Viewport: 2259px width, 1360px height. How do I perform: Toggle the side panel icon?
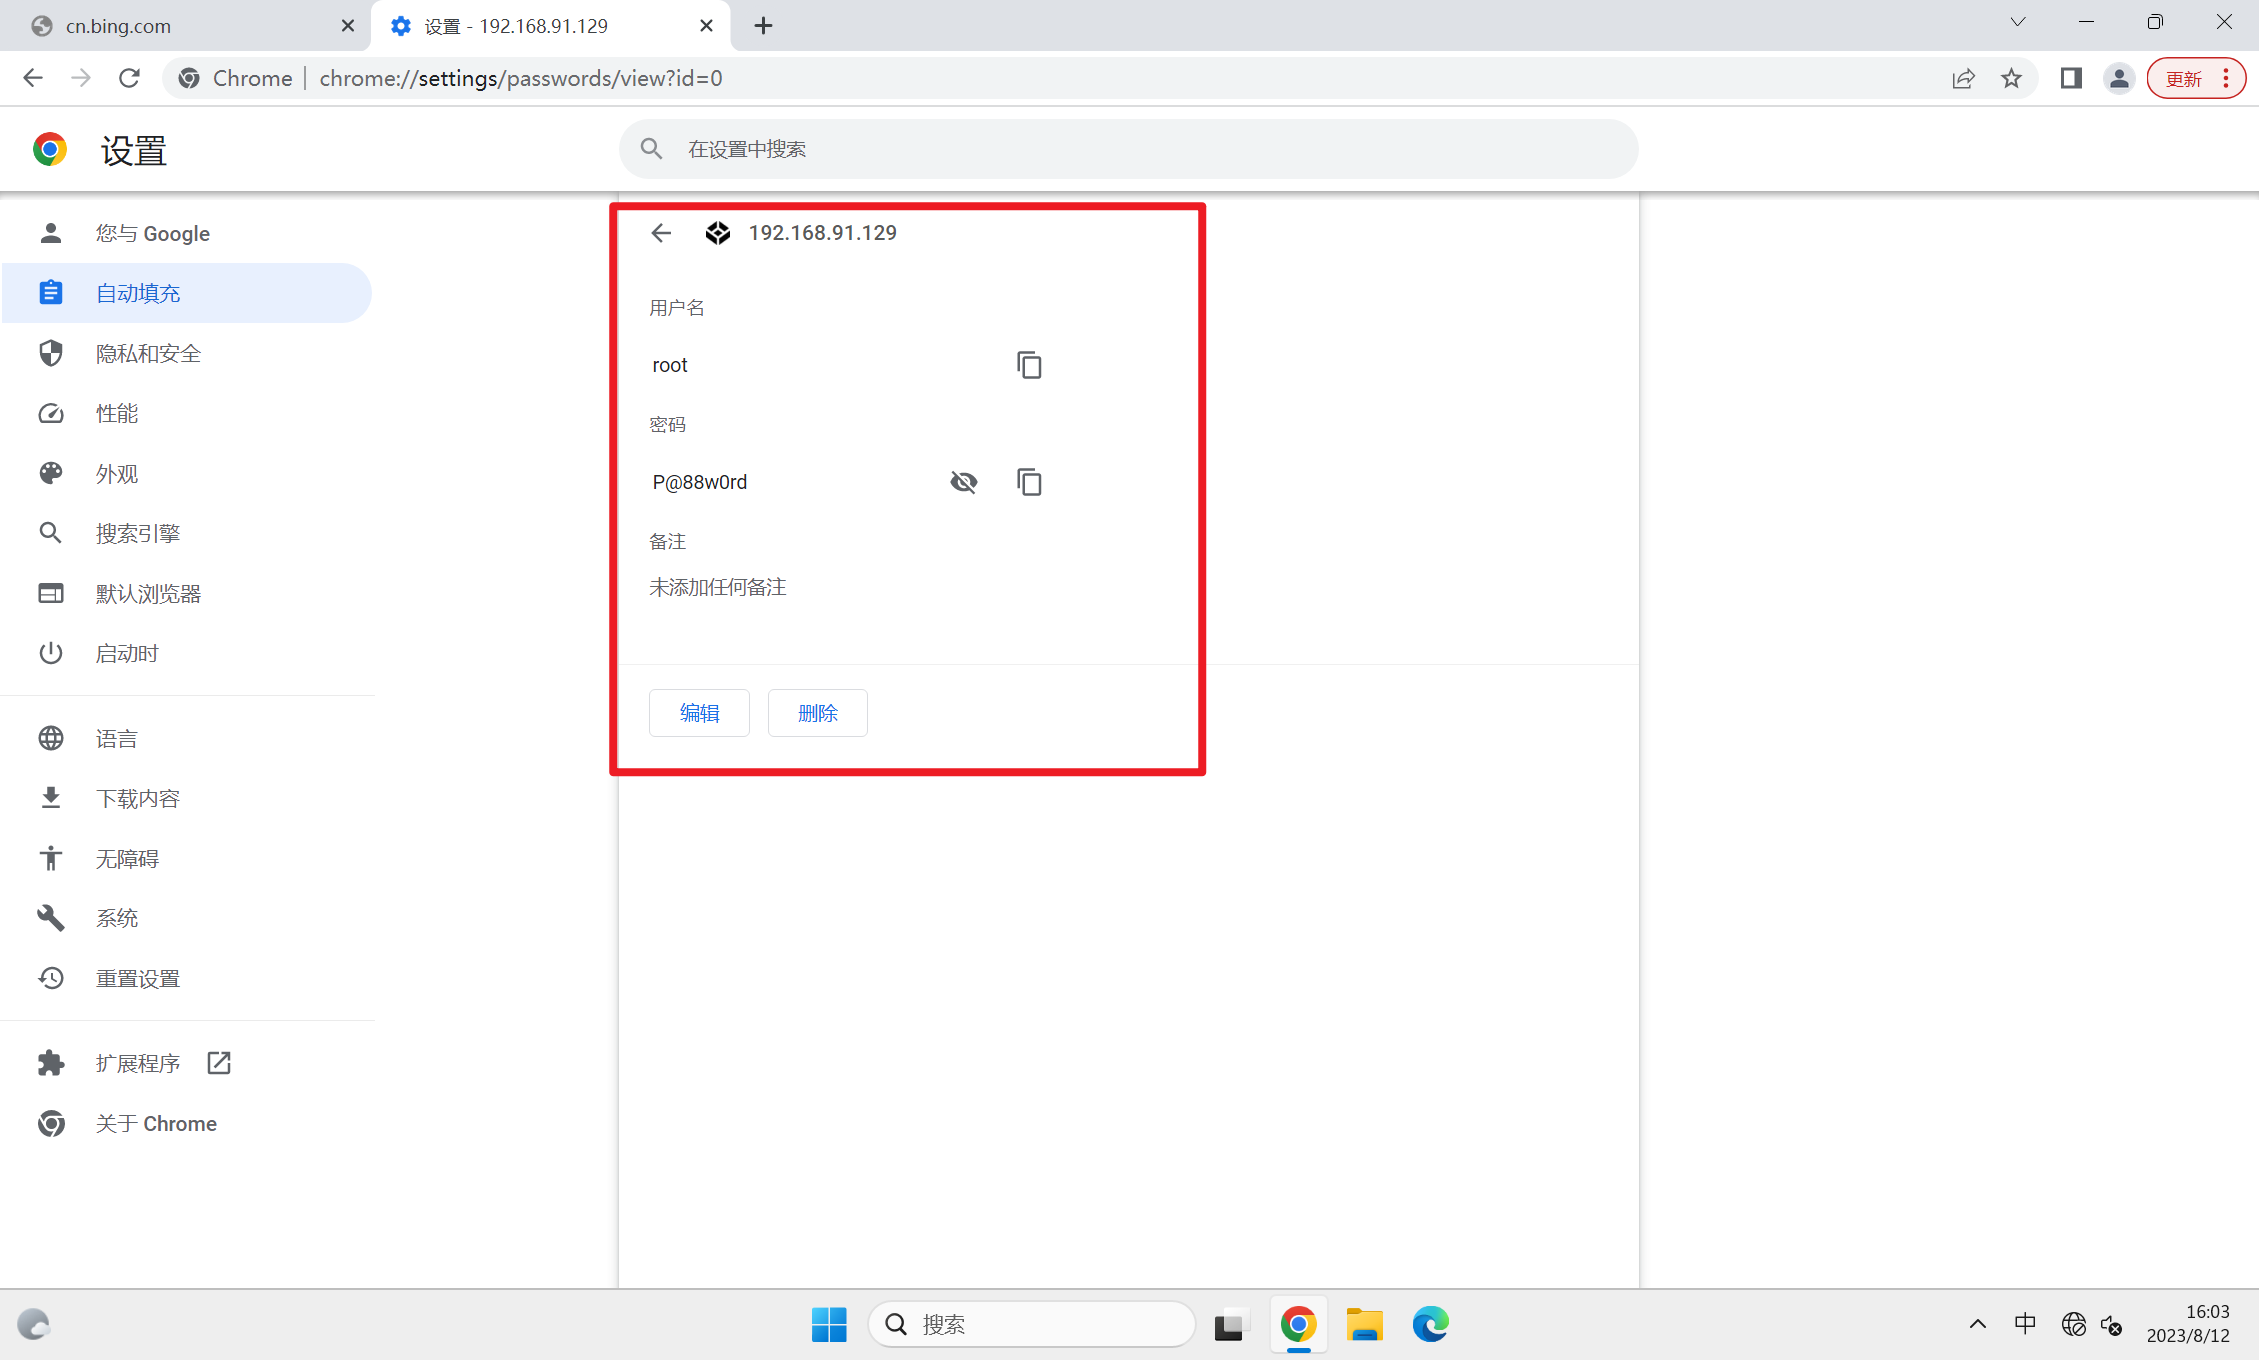pyautogui.click(x=2070, y=78)
